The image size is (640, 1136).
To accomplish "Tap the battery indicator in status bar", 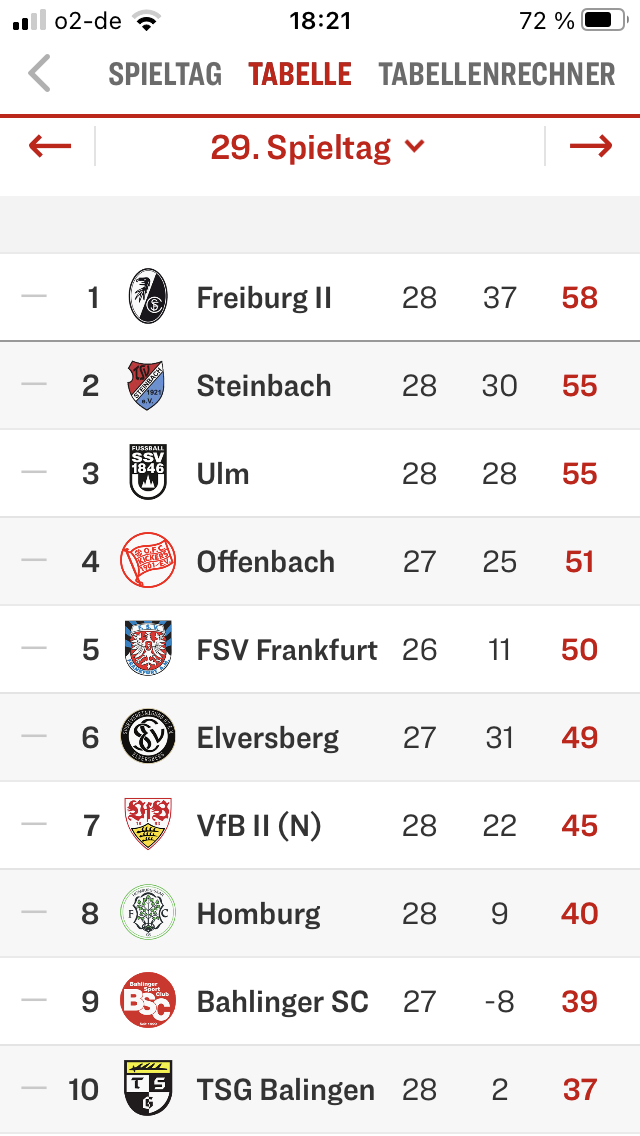I will point(606,20).
